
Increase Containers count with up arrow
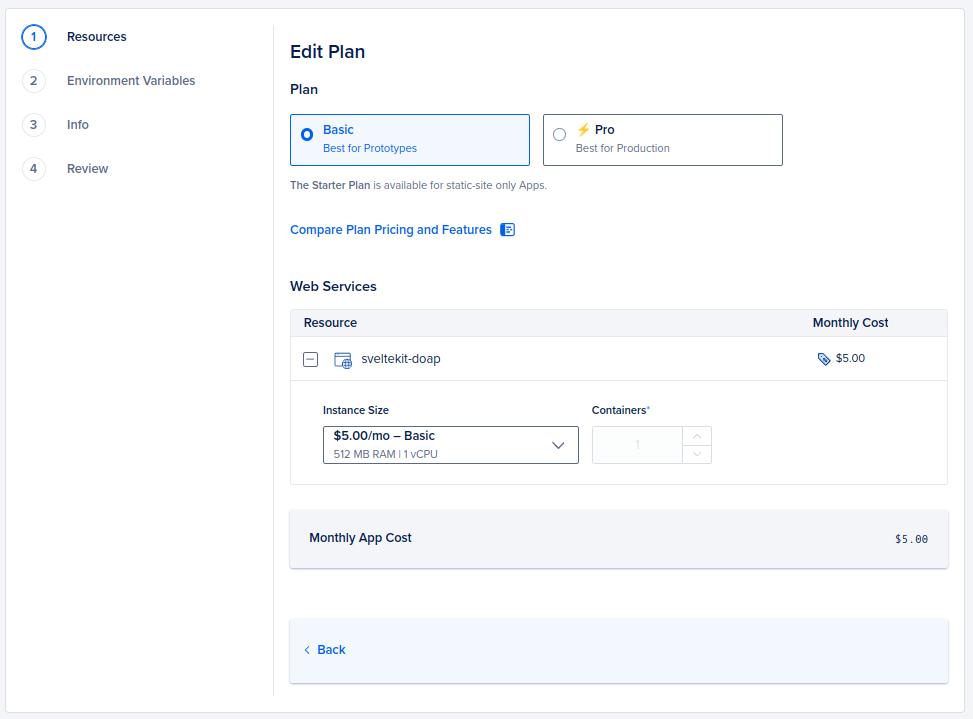tap(697, 436)
